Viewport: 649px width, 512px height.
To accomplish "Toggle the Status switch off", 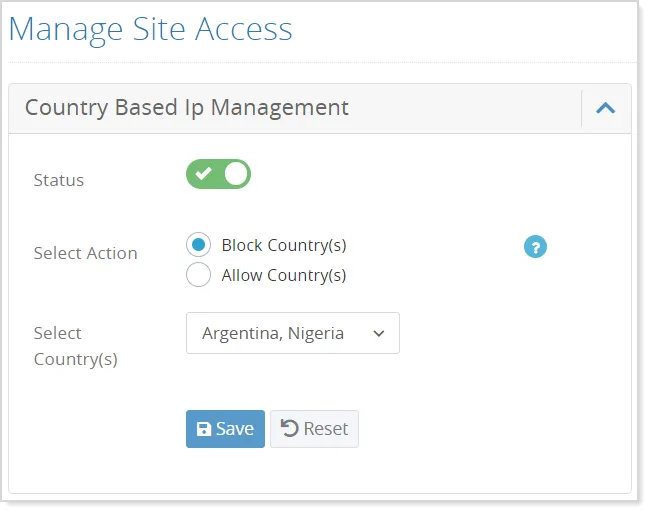I will pyautogui.click(x=218, y=174).
